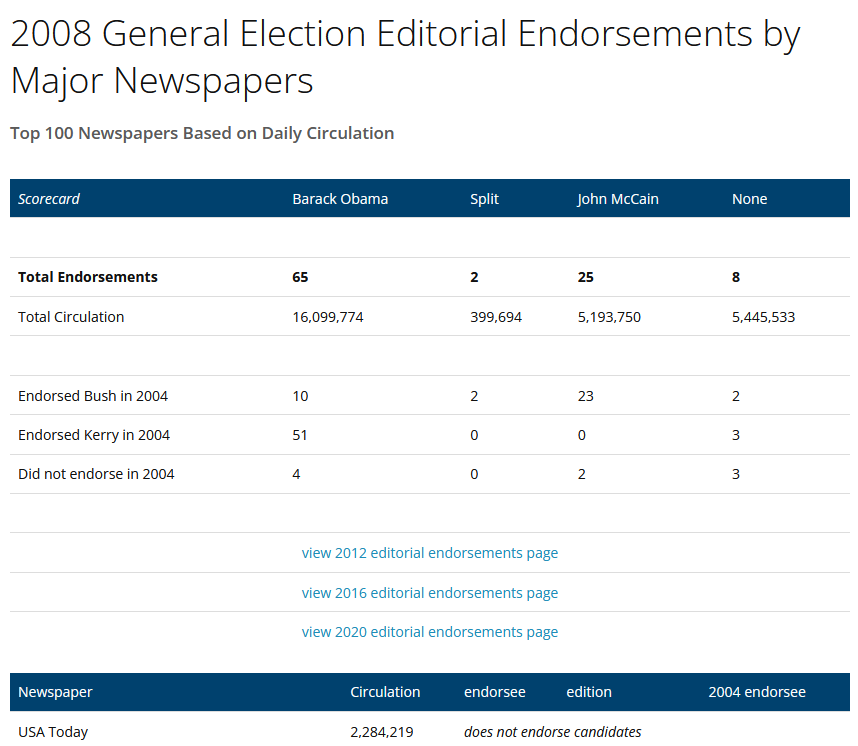
Task: Click the Barack Obama column header
Action: [340, 199]
